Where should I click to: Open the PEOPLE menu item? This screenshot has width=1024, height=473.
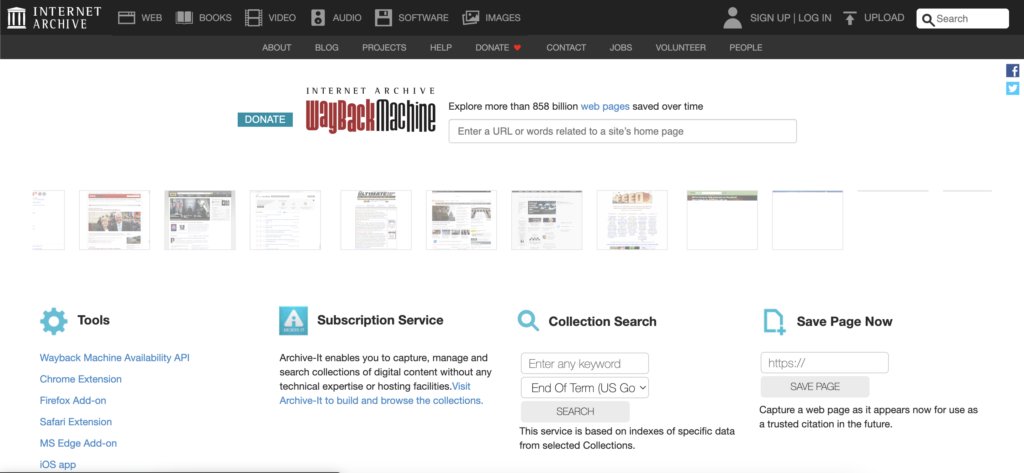(x=746, y=48)
